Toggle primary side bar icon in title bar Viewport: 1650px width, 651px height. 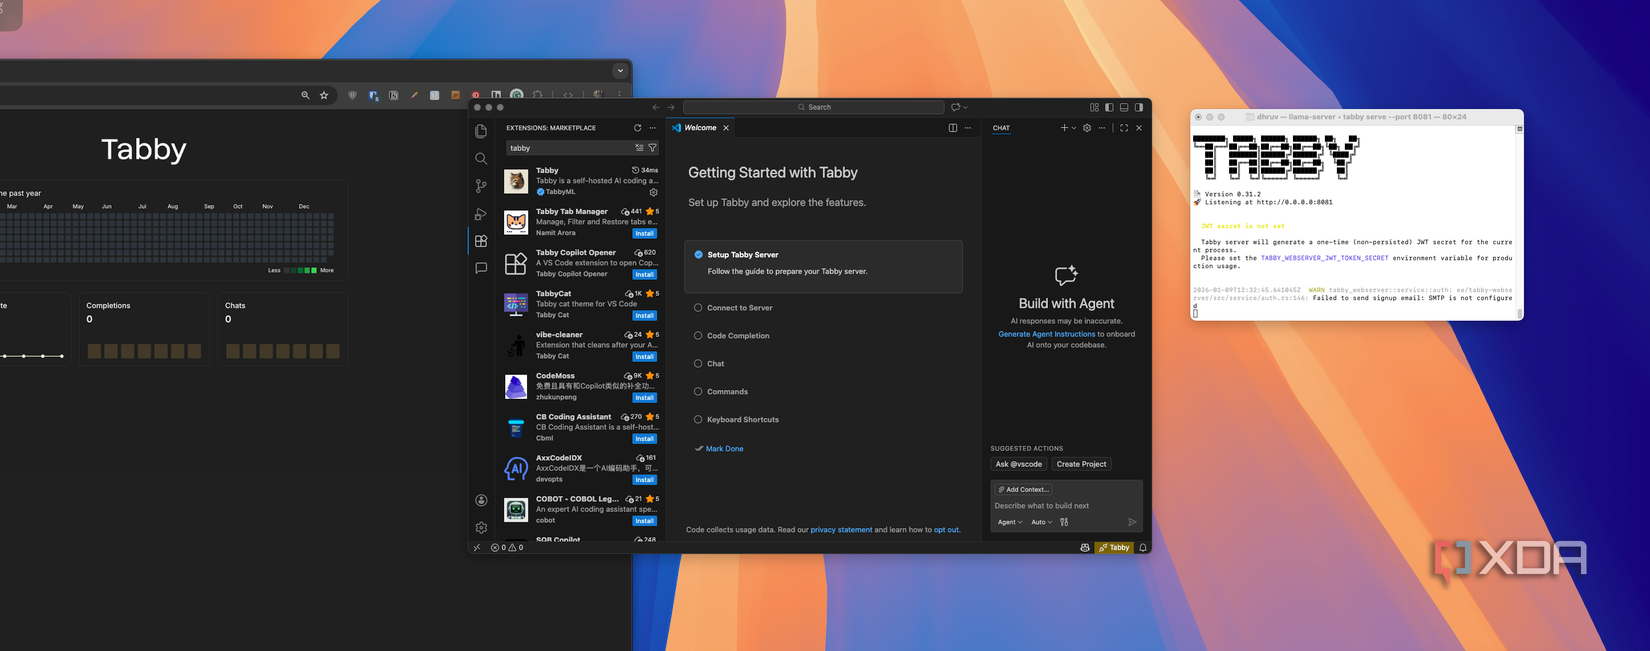point(1109,107)
